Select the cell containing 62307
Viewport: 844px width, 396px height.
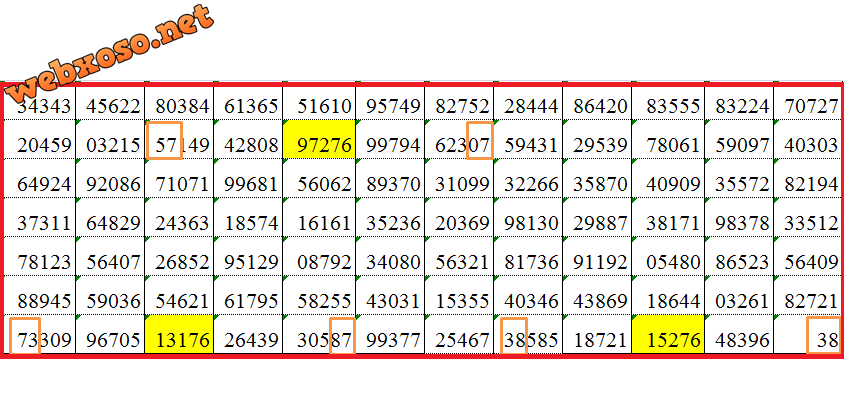click(x=459, y=139)
